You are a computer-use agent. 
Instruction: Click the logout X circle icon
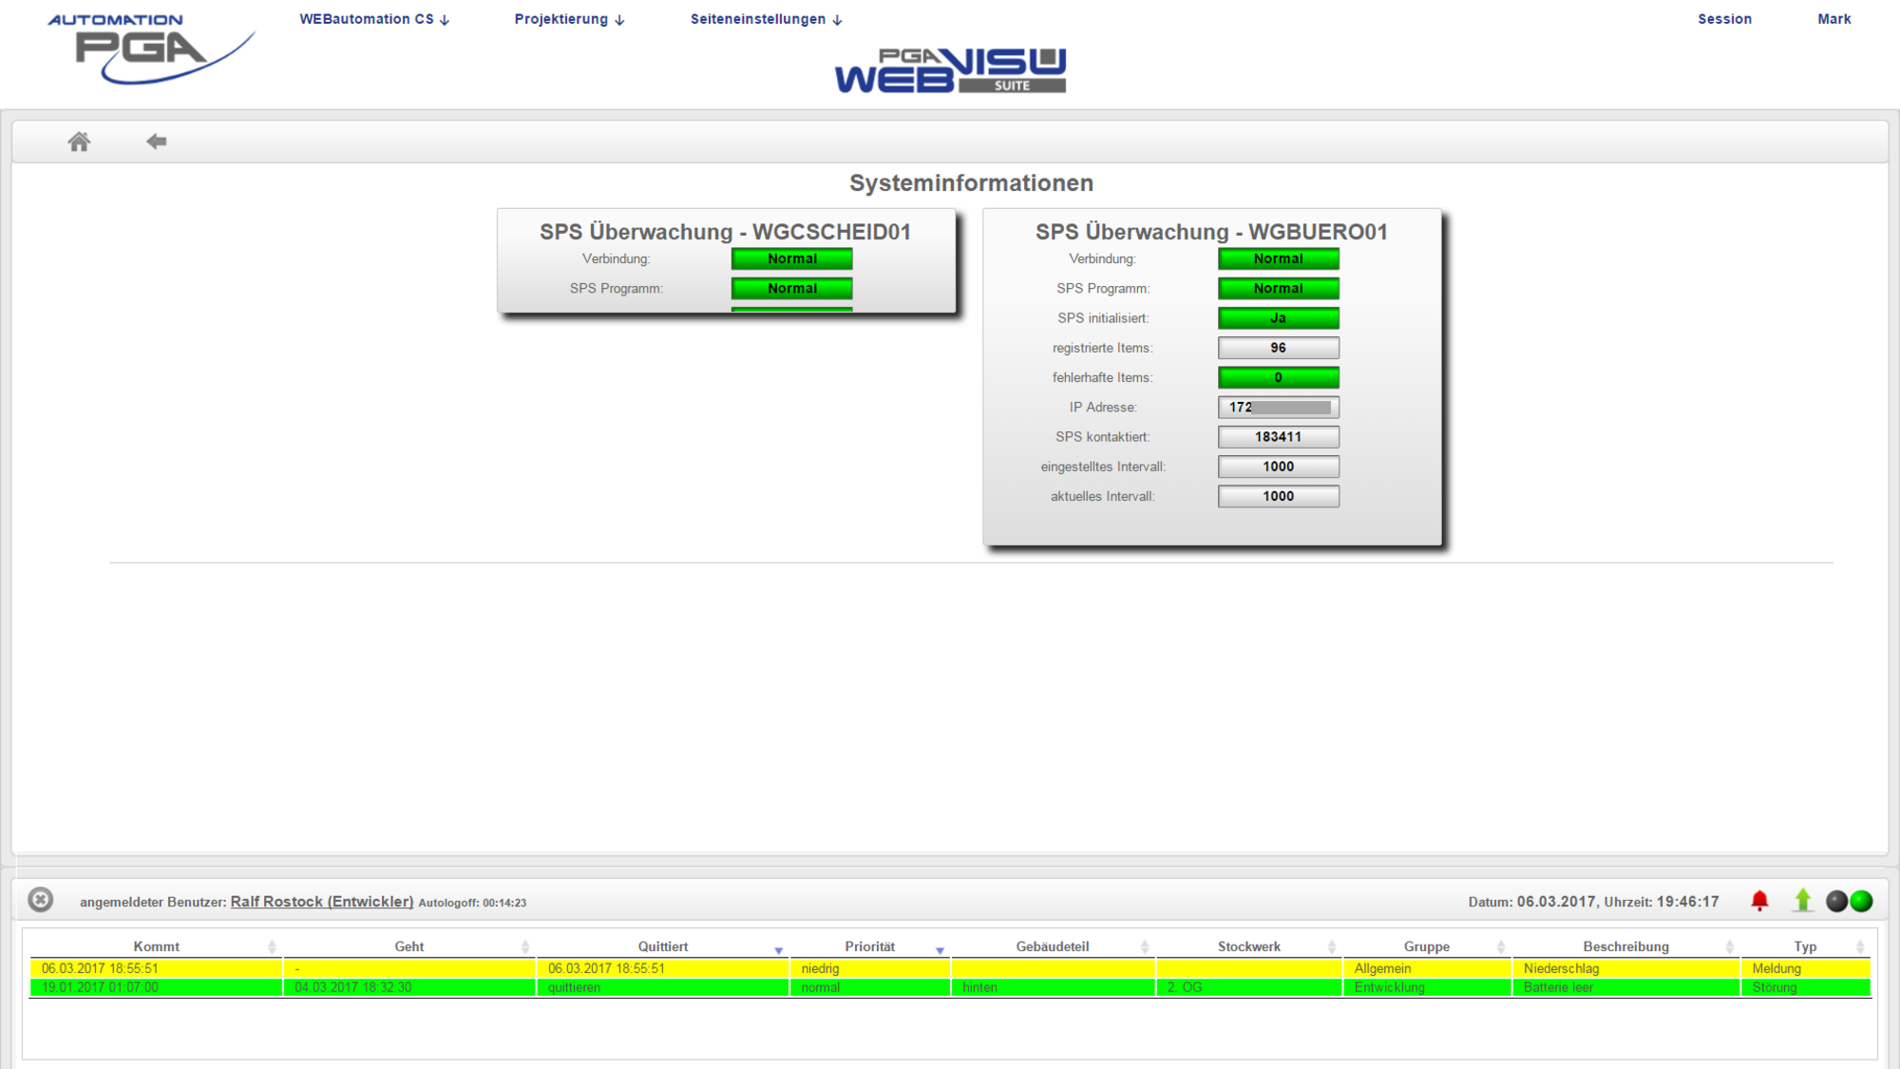pyautogui.click(x=40, y=900)
